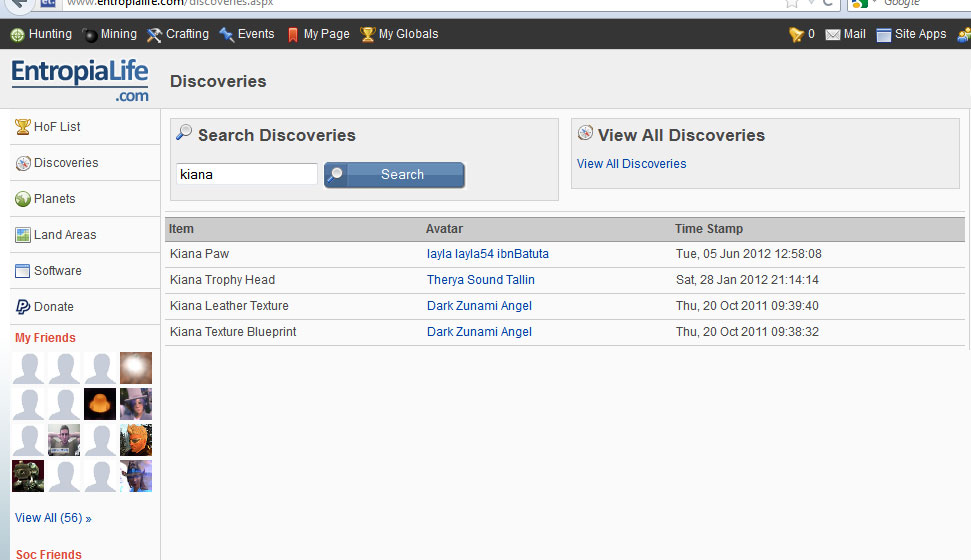Click the Search Discoveries magnifier heading icon

[x=184, y=131]
